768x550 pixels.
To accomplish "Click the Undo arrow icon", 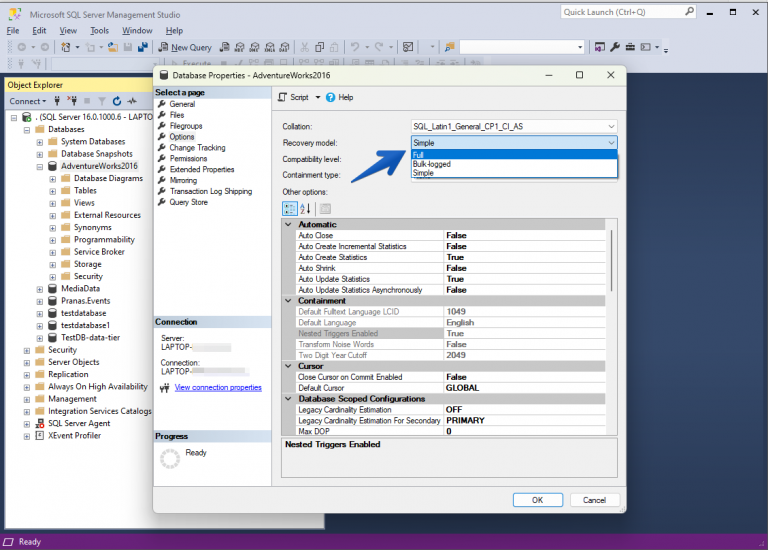I will 355,47.
